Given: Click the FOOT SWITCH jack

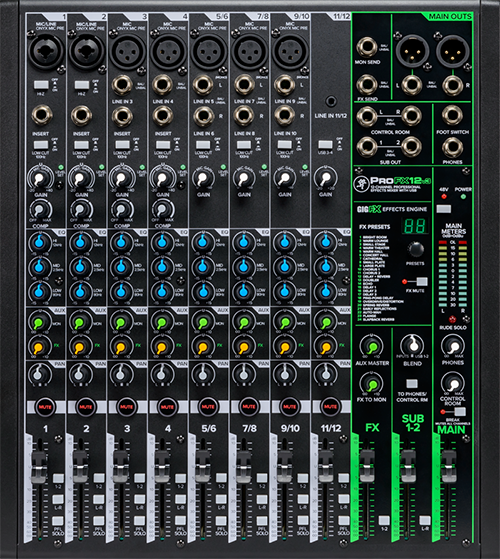Looking at the screenshot, I should click(452, 116).
